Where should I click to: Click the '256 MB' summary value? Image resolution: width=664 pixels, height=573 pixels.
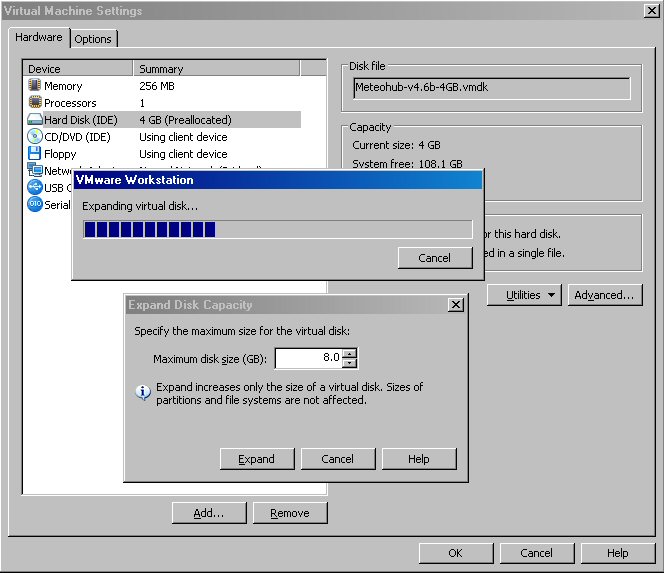coord(157,86)
